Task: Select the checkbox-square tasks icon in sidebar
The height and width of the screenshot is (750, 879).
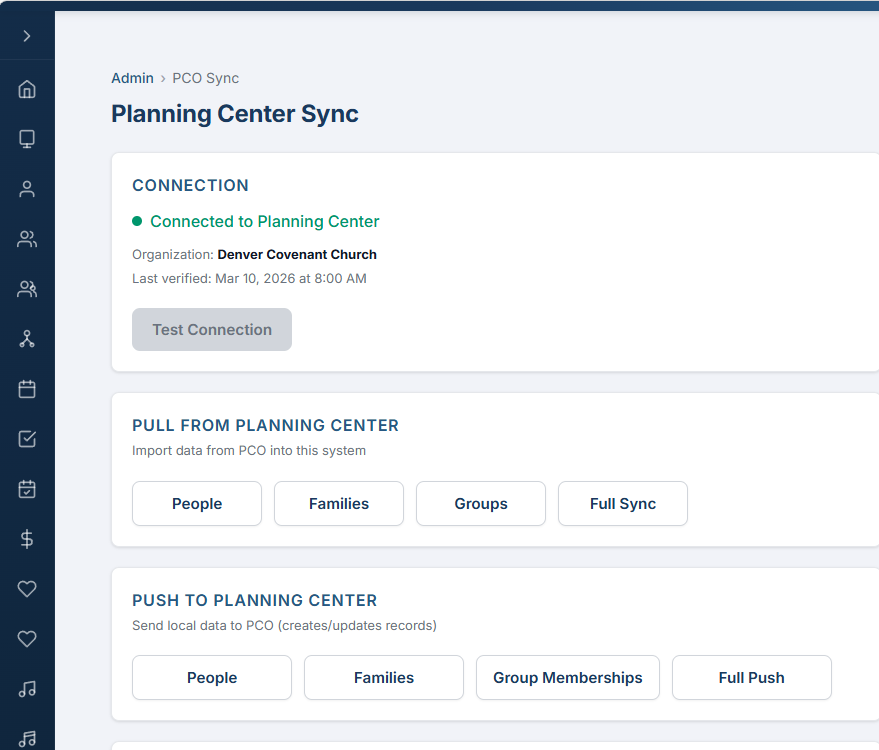Action: click(27, 439)
